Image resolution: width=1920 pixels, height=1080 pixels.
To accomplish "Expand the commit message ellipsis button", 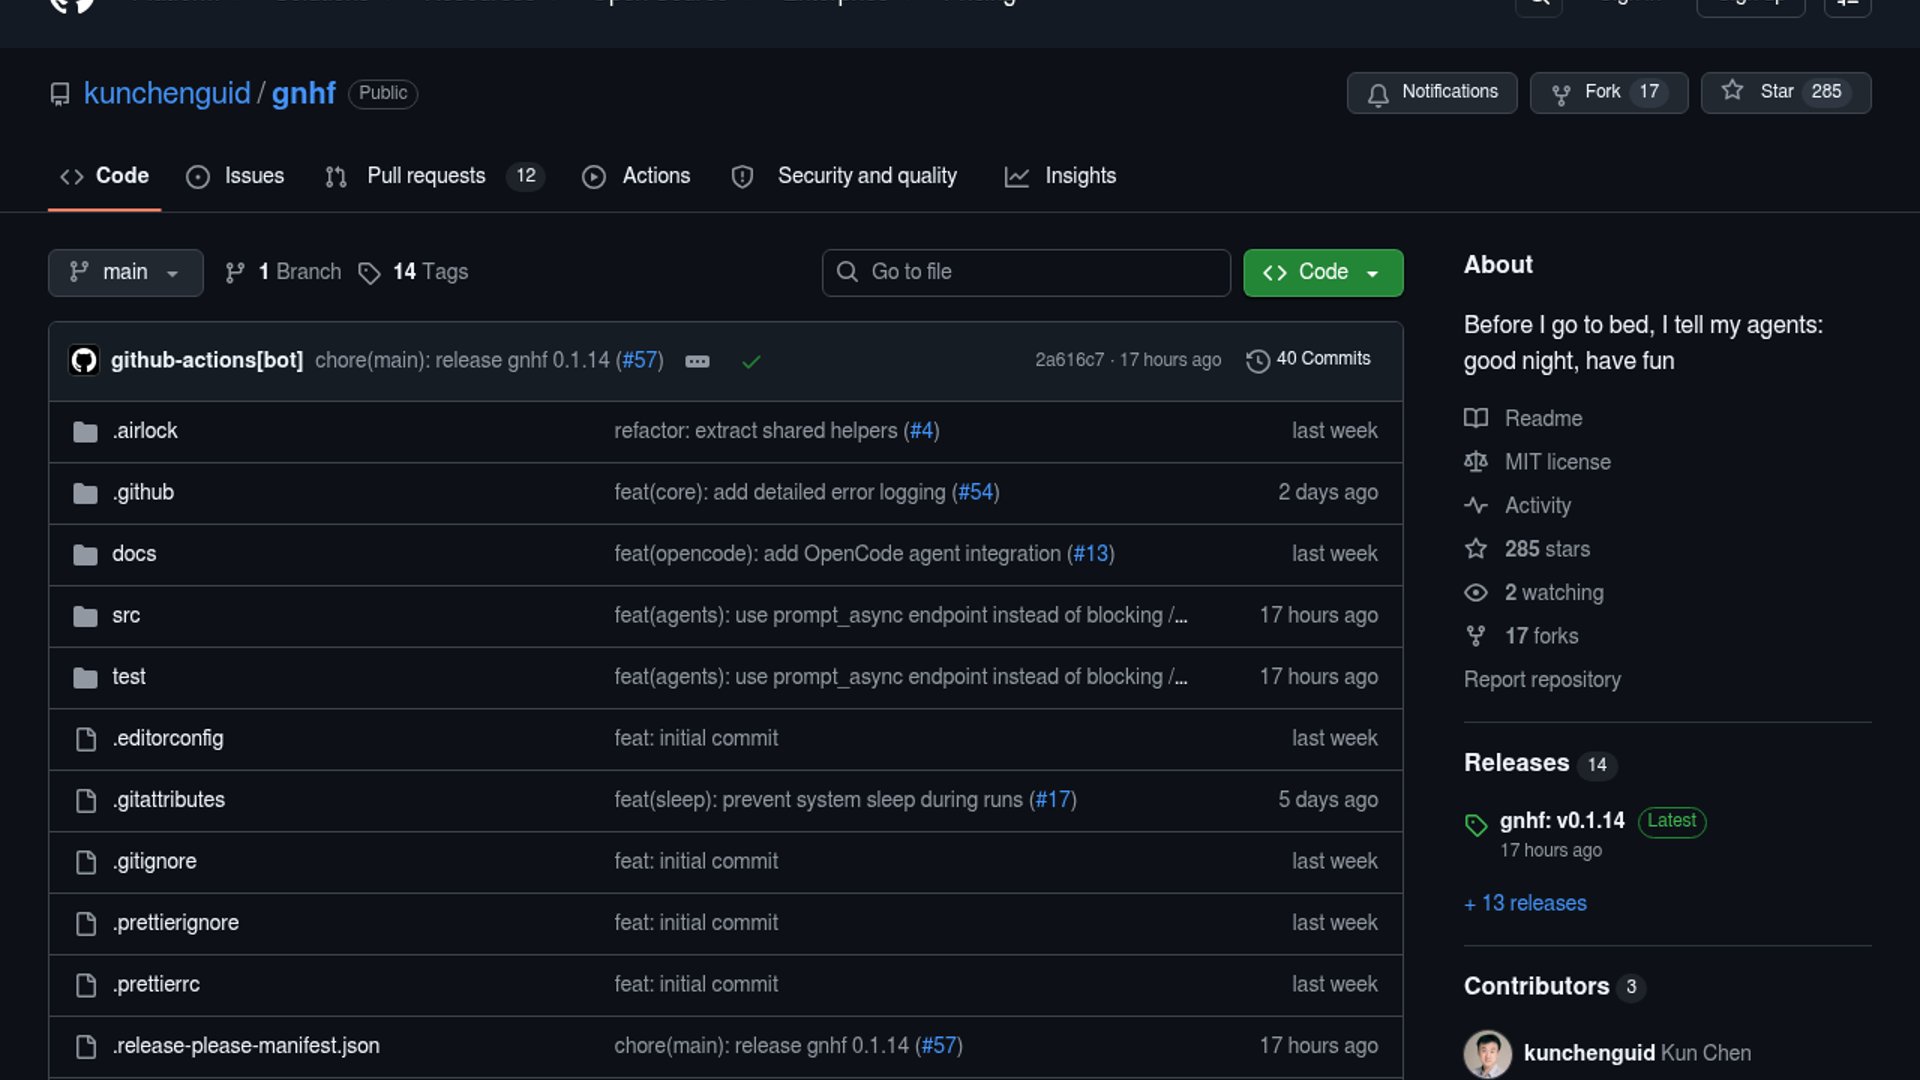I will click(697, 361).
